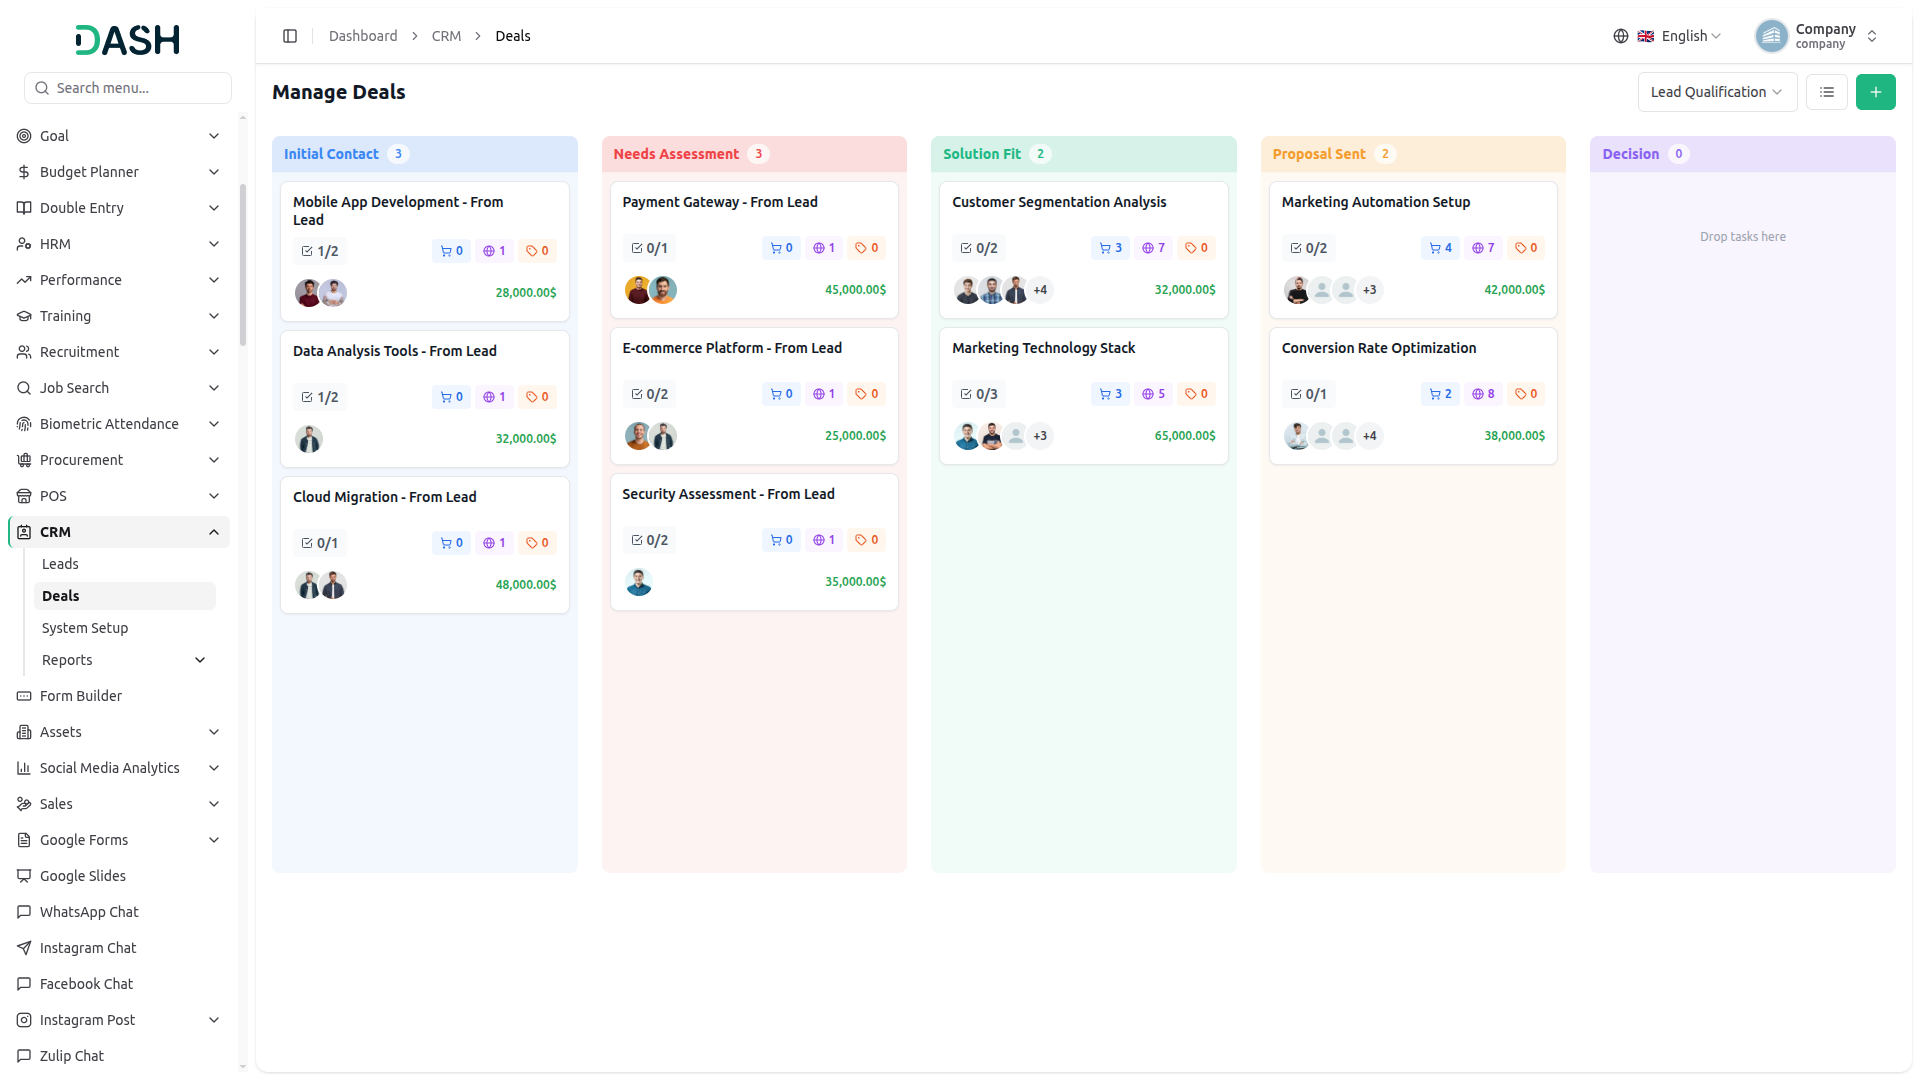The height and width of the screenshot is (1080, 1920).
Task: Click the Instagram Chat send icon
Action: point(24,948)
